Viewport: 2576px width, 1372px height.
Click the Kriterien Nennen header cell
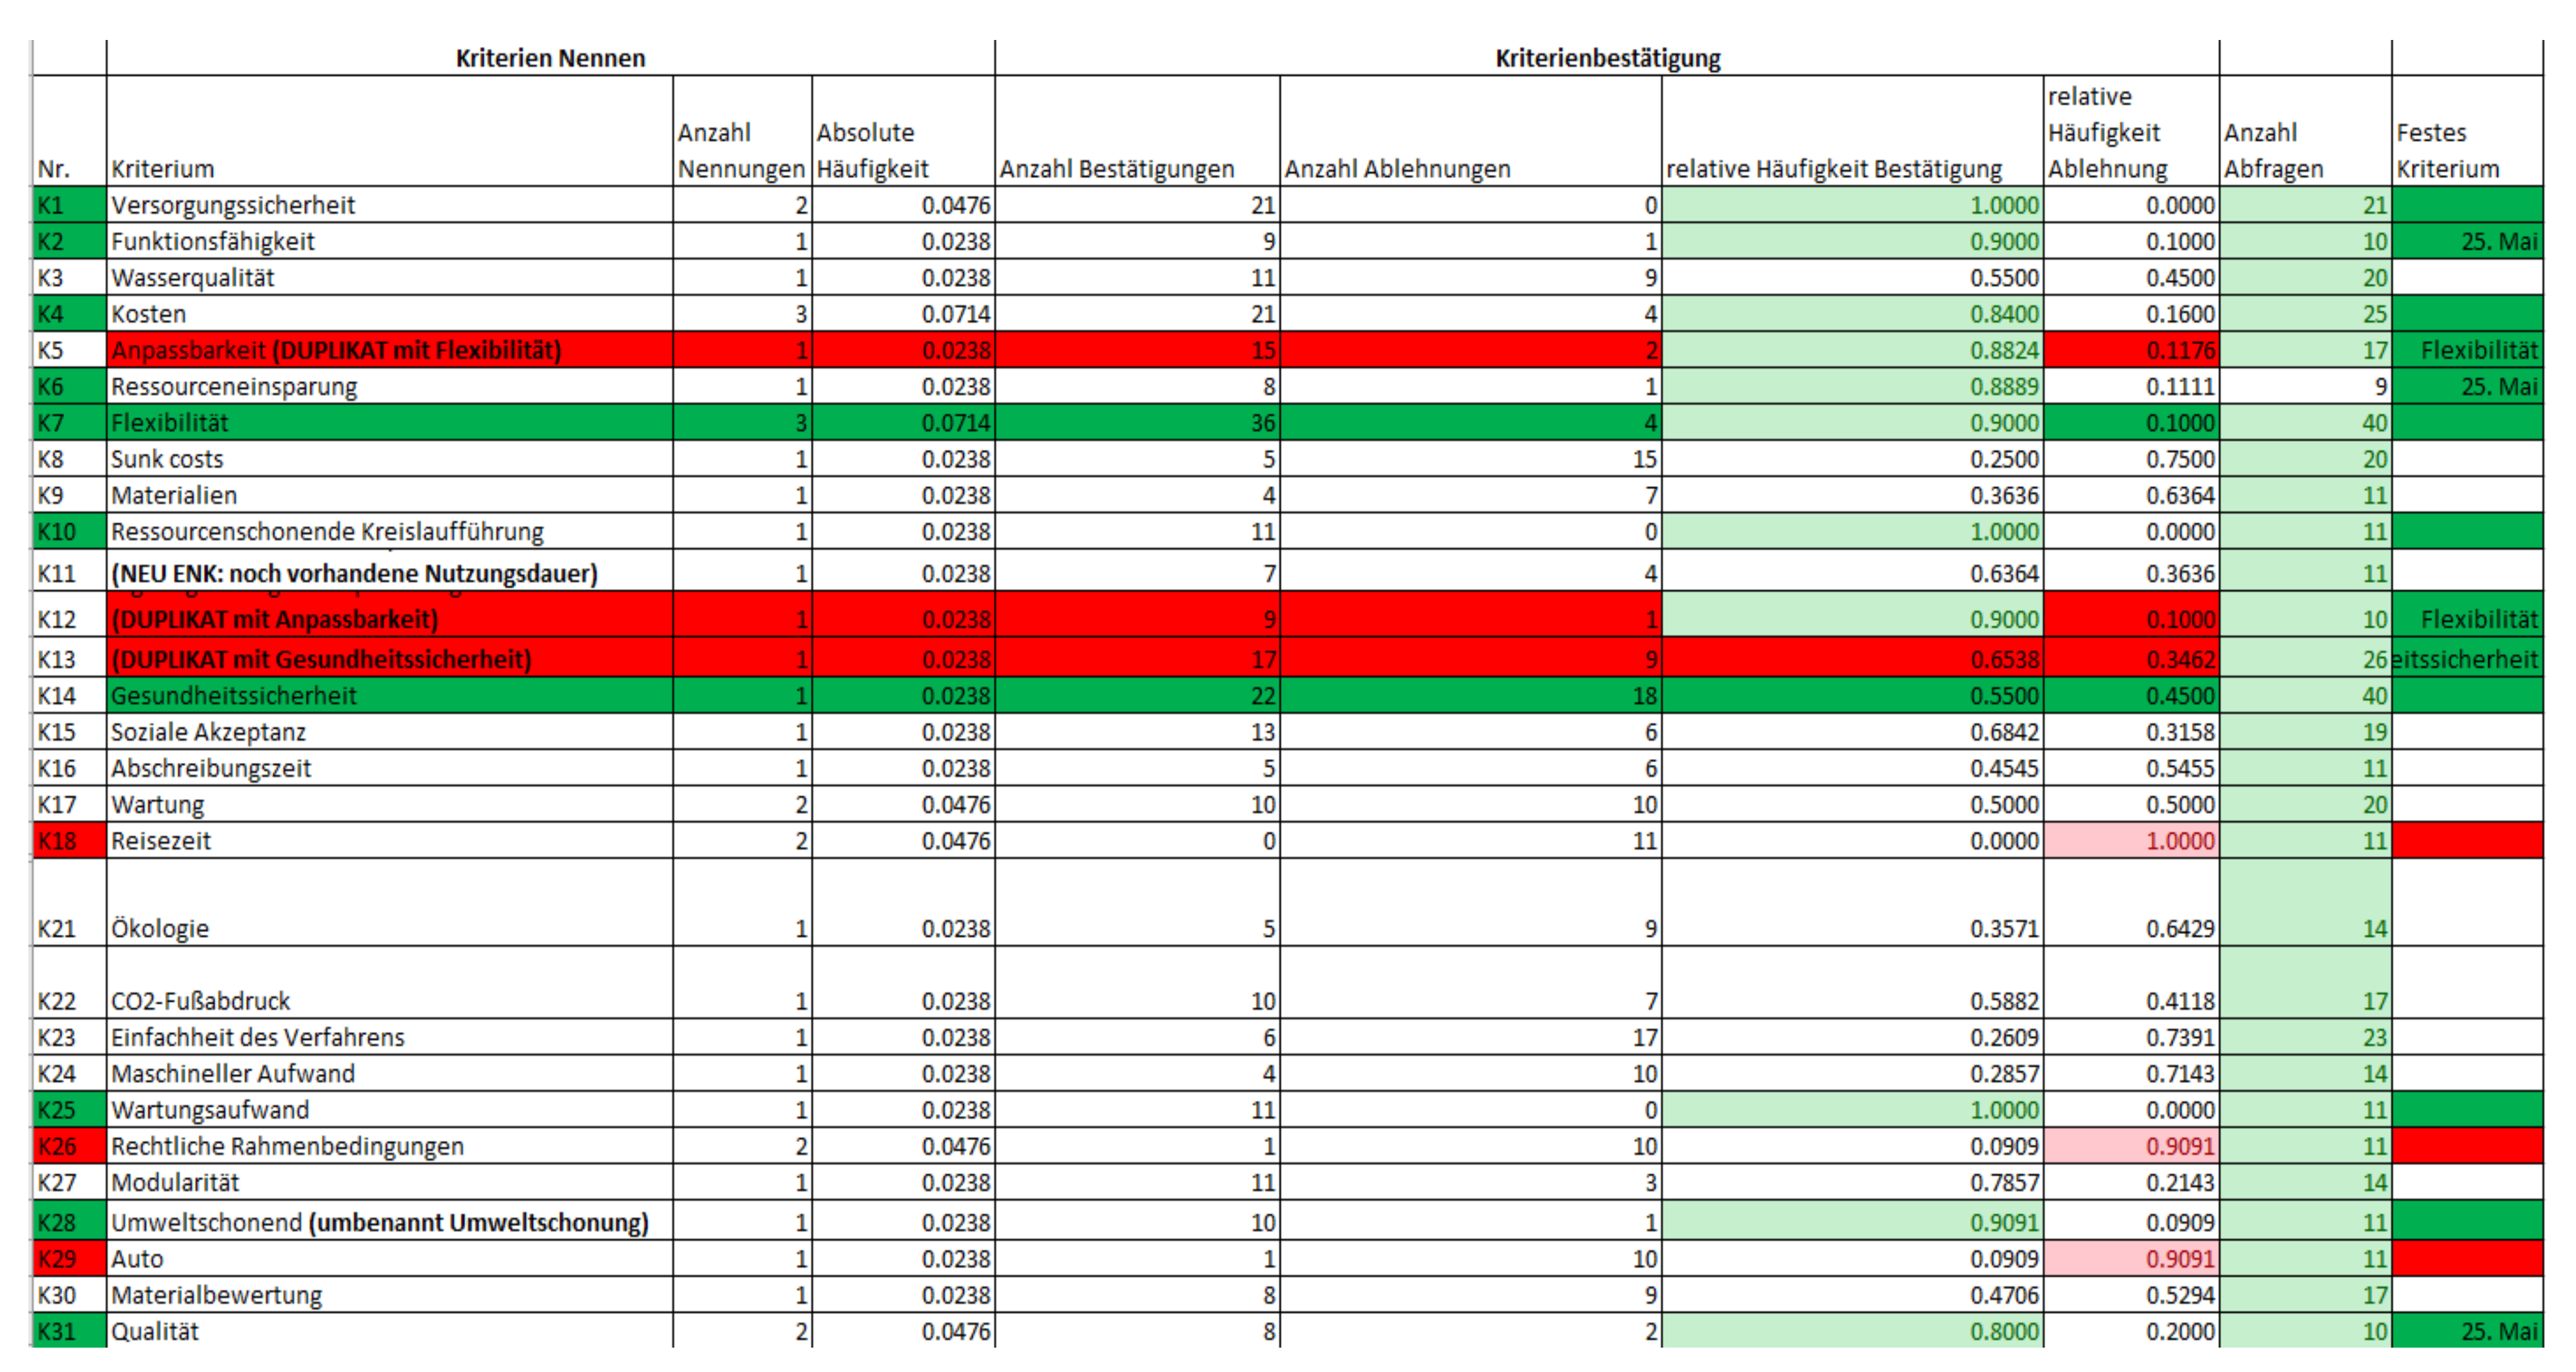pos(550,58)
